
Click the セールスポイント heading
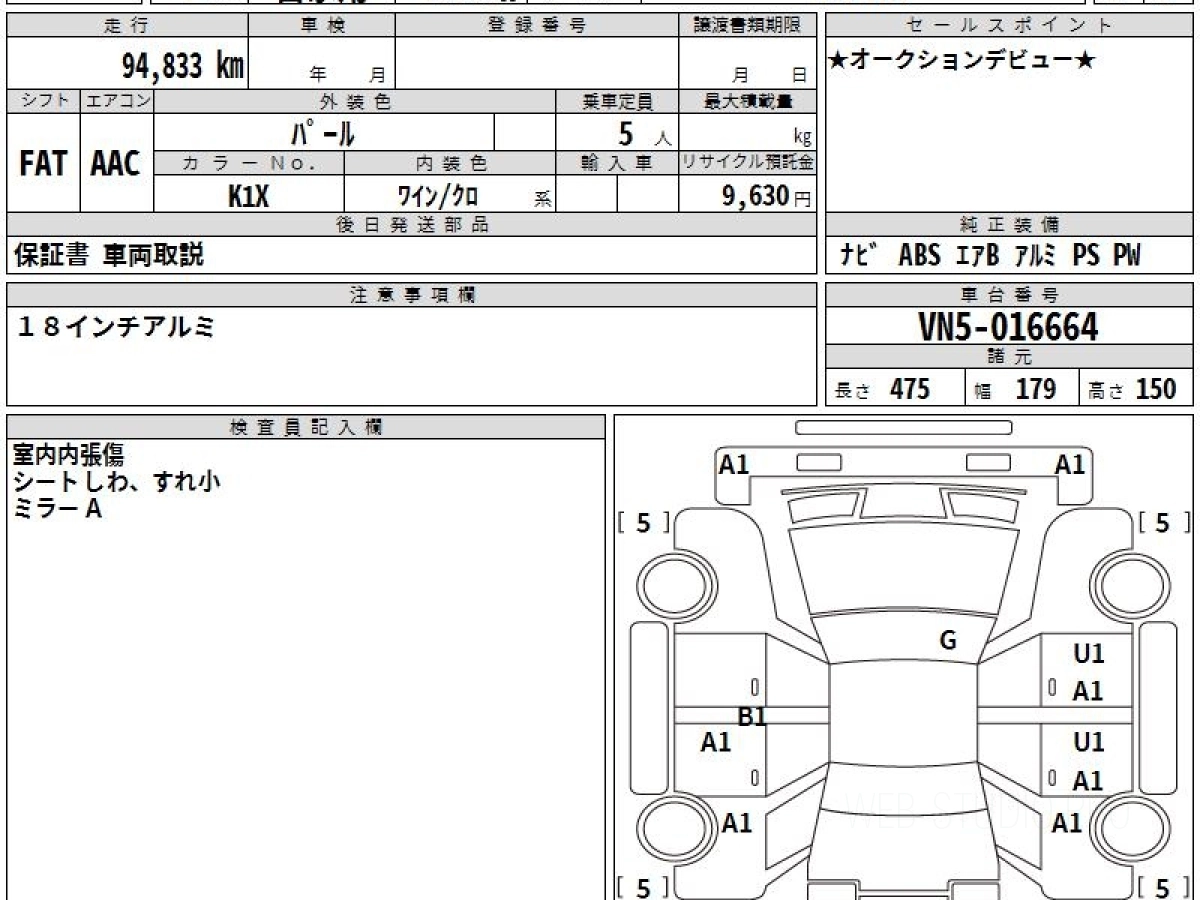coord(1009,26)
